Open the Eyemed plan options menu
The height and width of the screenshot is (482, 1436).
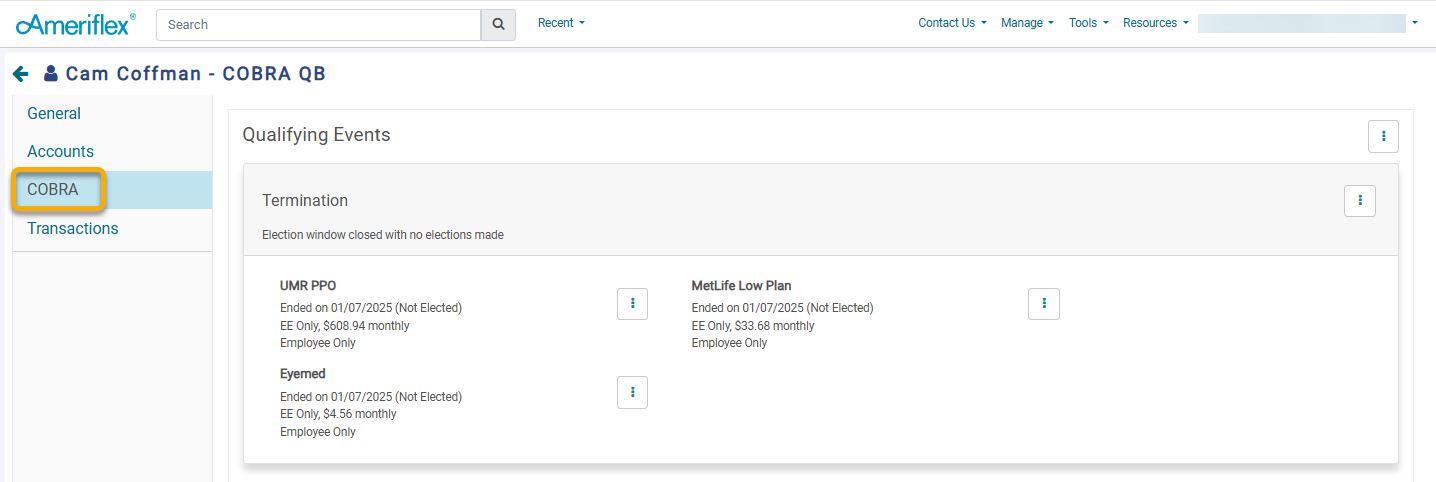[632, 393]
